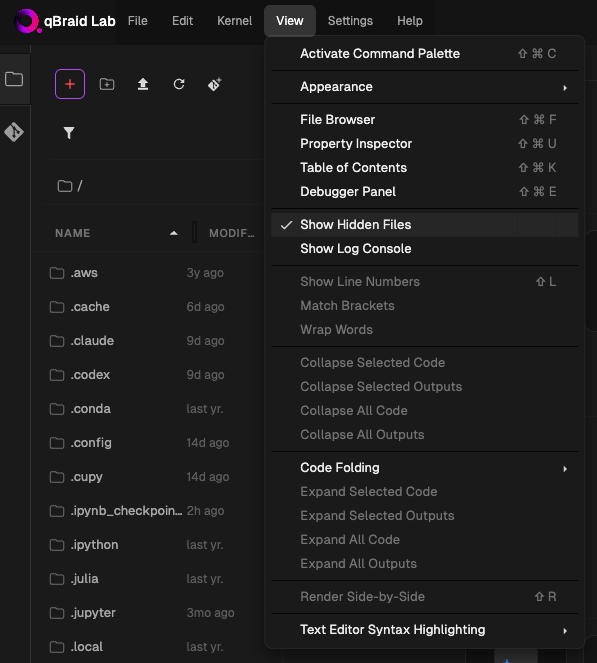Viewport: 597px width, 663px height.
Task: Open the File menu
Action: [x=138, y=21]
